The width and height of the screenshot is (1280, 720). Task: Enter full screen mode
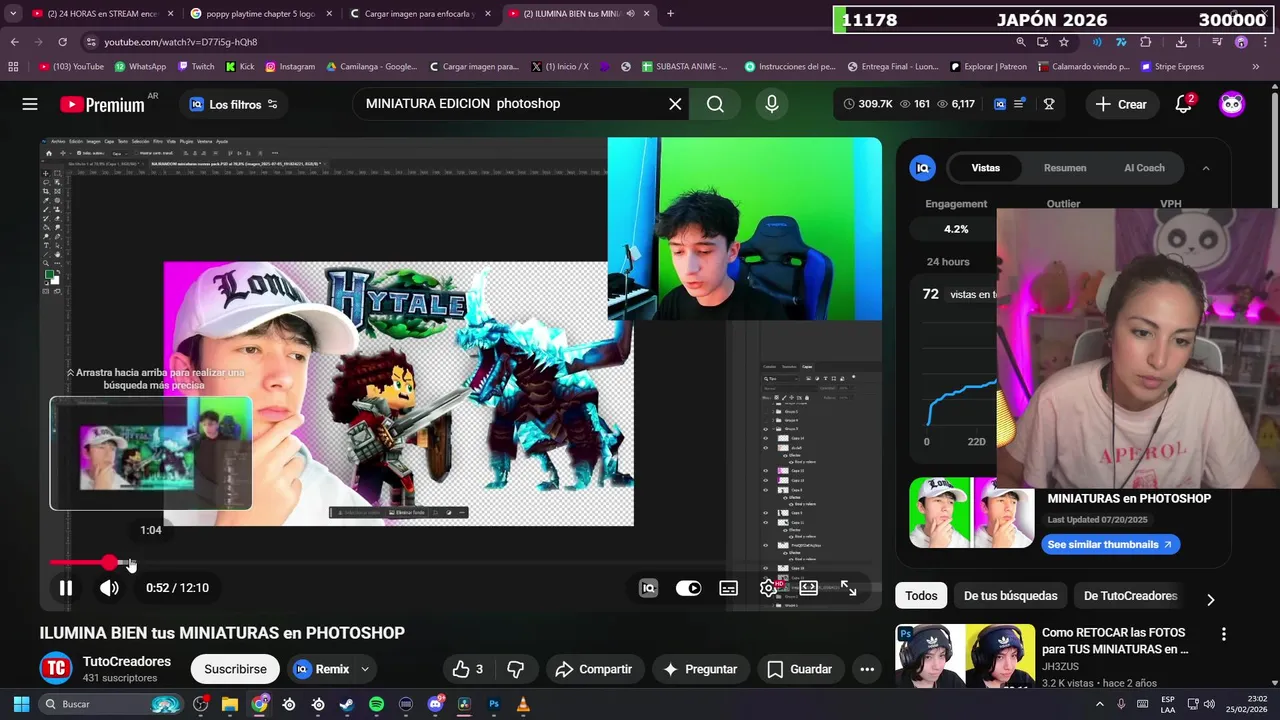tap(848, 588)
